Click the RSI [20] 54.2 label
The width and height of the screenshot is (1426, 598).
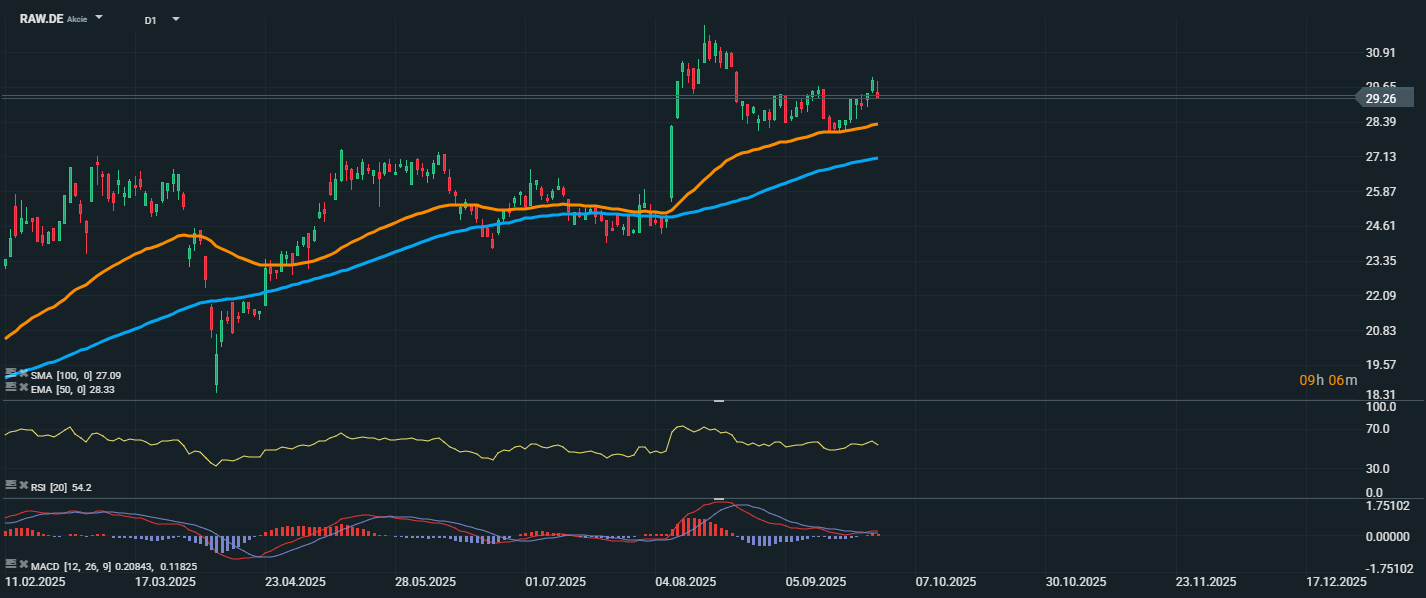[61, 487]
